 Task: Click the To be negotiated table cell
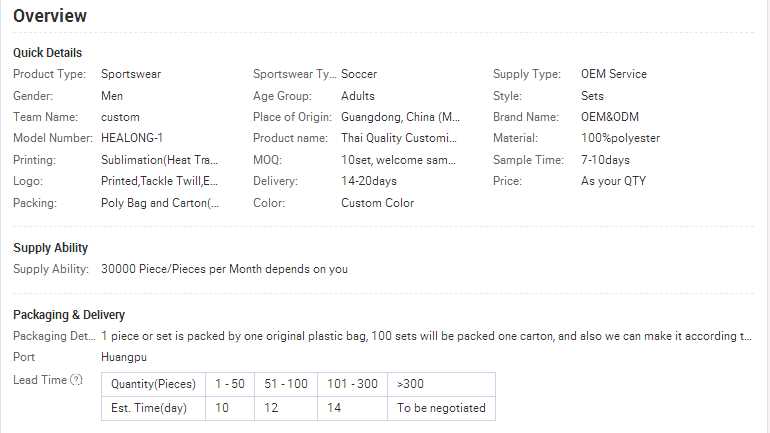(441, 407)
